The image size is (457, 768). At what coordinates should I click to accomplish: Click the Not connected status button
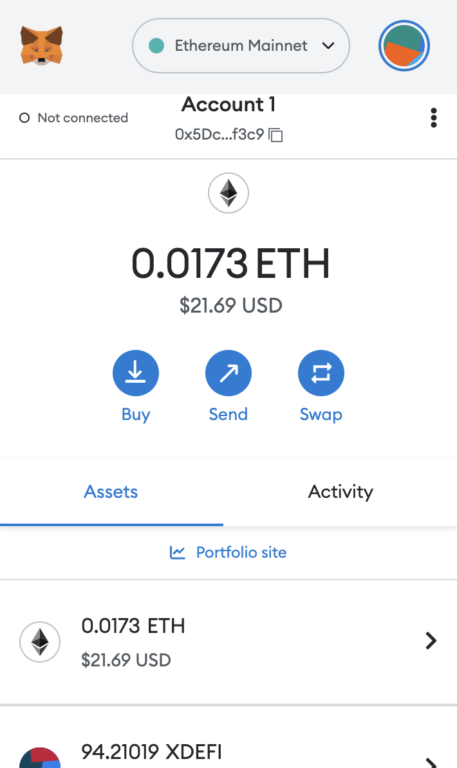point(73,118)
